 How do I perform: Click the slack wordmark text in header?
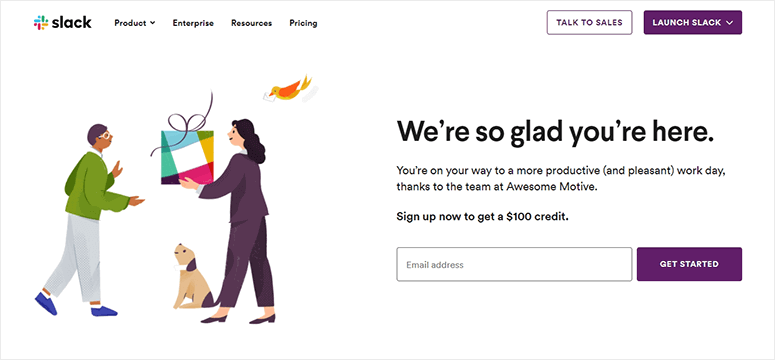point(71,22)
